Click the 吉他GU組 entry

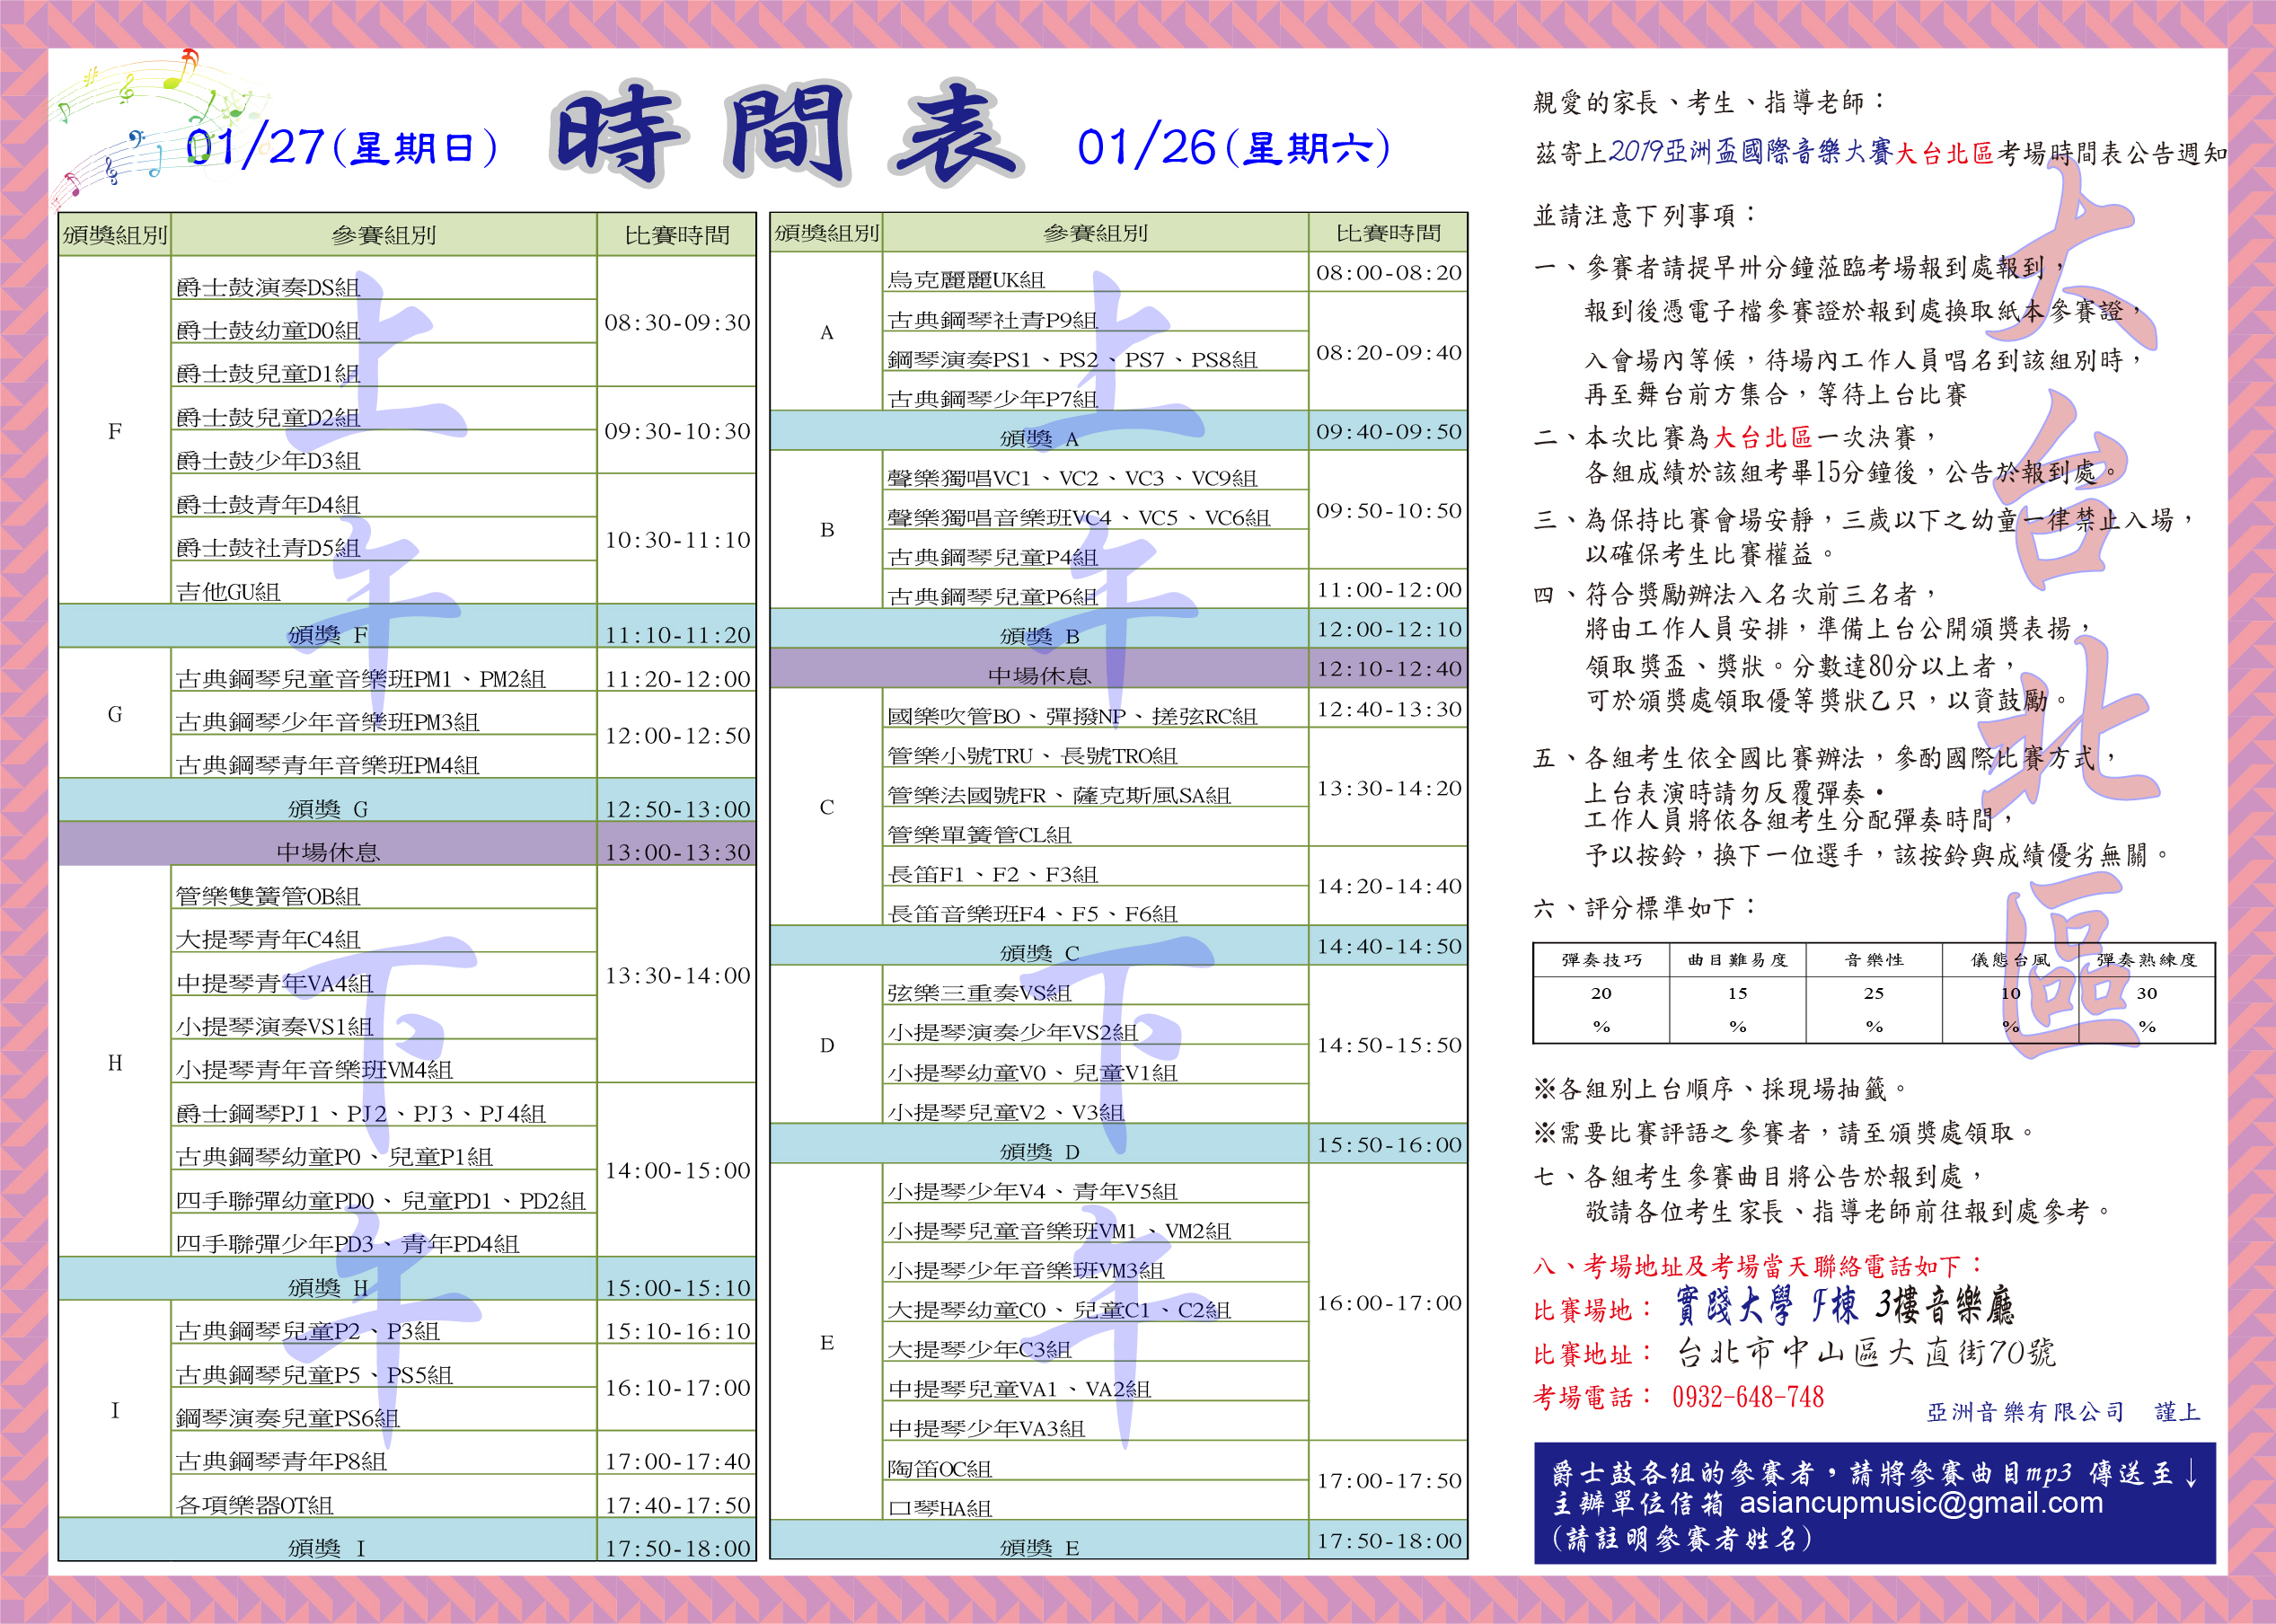228,591
